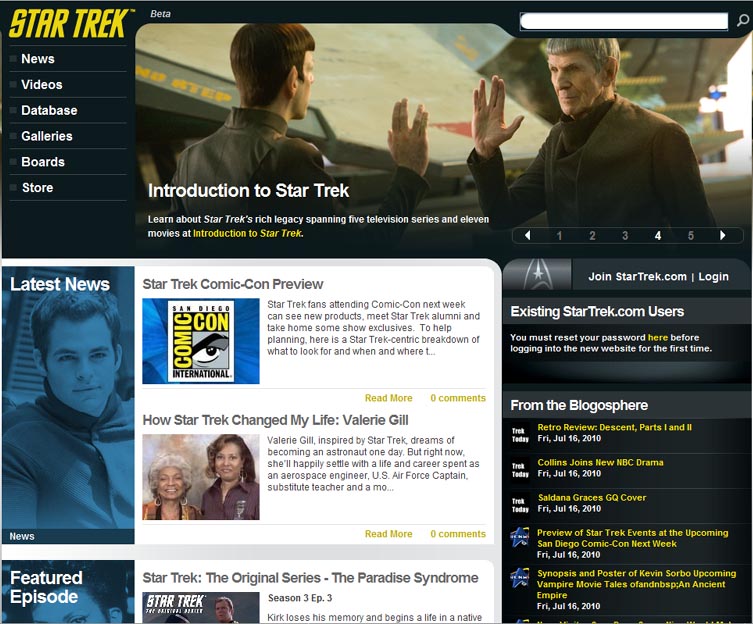Click the Latest News Kirk image
753x624 pixels.
68,405
